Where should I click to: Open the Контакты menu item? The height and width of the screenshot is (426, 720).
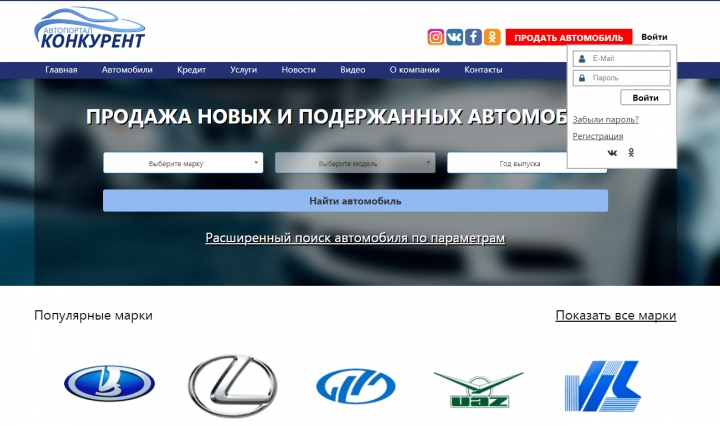483,70
